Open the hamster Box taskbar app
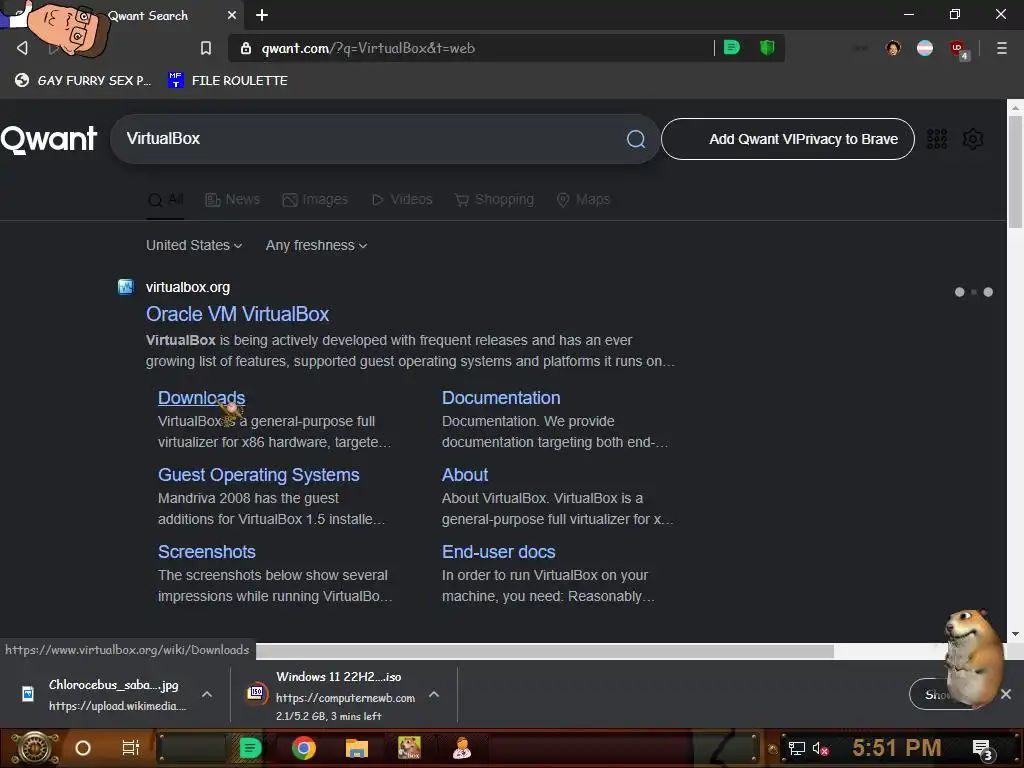This screenshot has height=768, width=1024. [409, 748]
